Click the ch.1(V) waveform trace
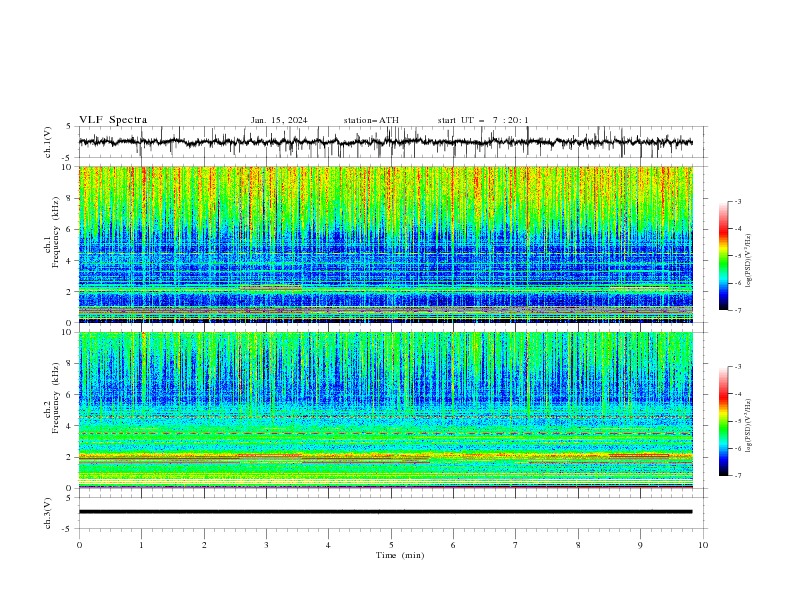 385,142
